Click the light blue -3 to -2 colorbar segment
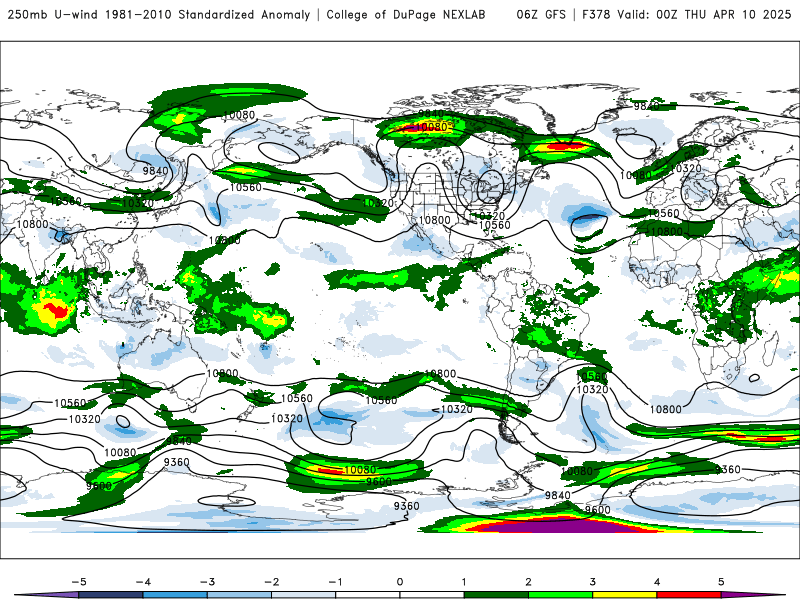Screen dimensions: 800x600 tap(239, 595)
